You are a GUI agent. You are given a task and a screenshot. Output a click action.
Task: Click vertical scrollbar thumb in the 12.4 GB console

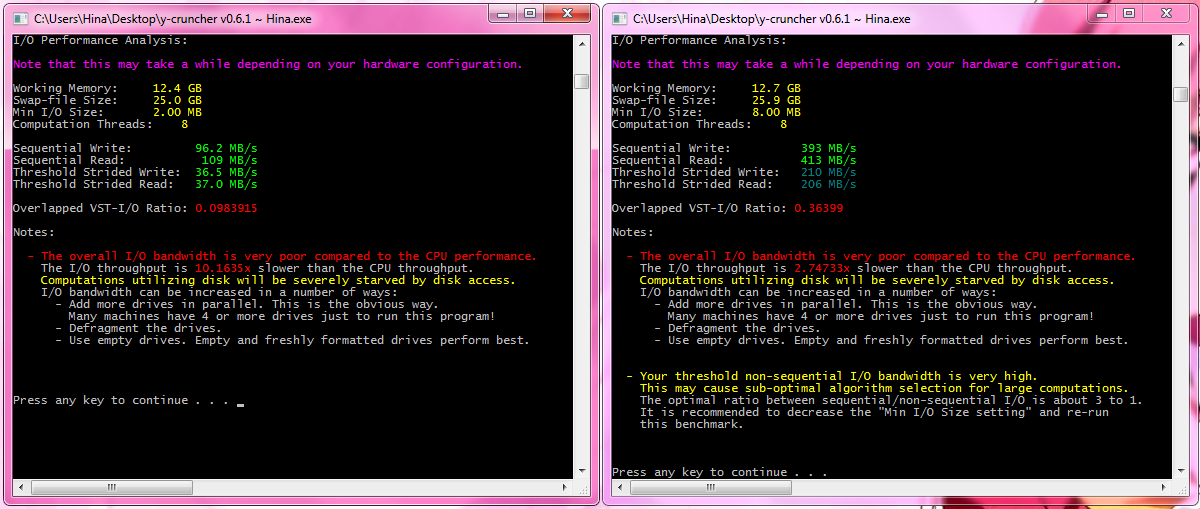(x=581, y=81)
